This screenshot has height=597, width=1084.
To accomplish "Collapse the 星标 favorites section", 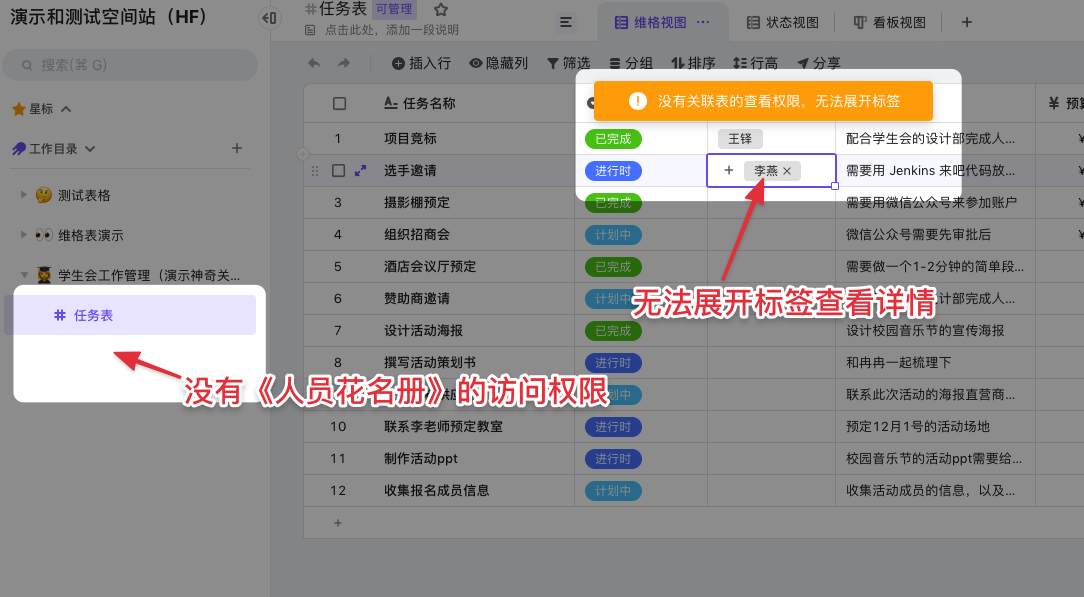I will pos(66,109).
